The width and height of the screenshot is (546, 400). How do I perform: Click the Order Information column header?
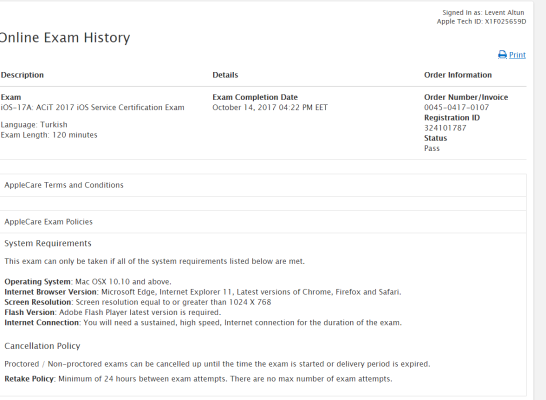pyautogui.click(x=458, y=75)
